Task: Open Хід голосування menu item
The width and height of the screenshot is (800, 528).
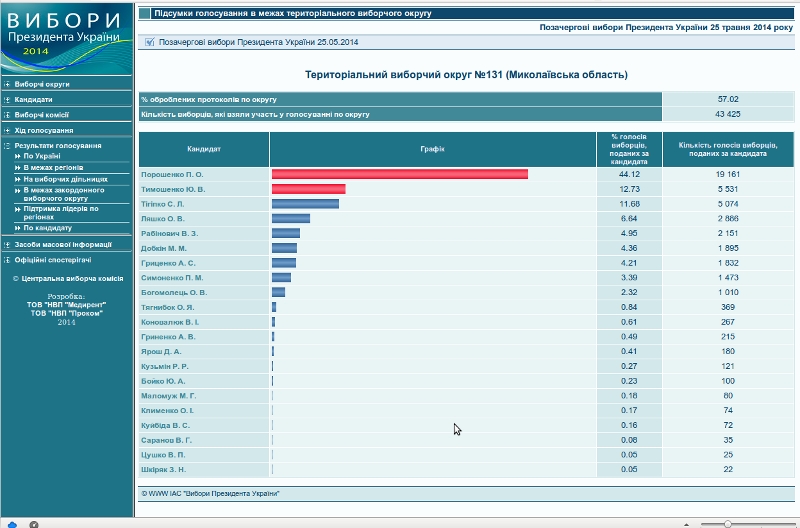Action: point(43,130)
